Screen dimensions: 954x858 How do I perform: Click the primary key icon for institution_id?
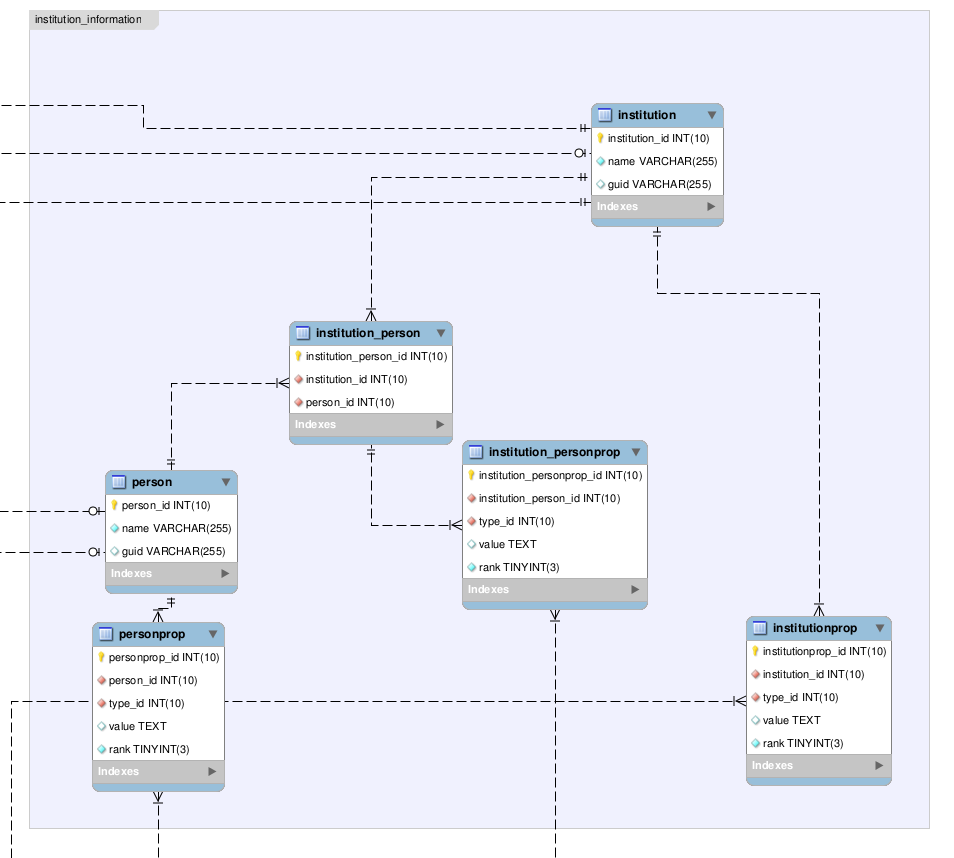602,137
